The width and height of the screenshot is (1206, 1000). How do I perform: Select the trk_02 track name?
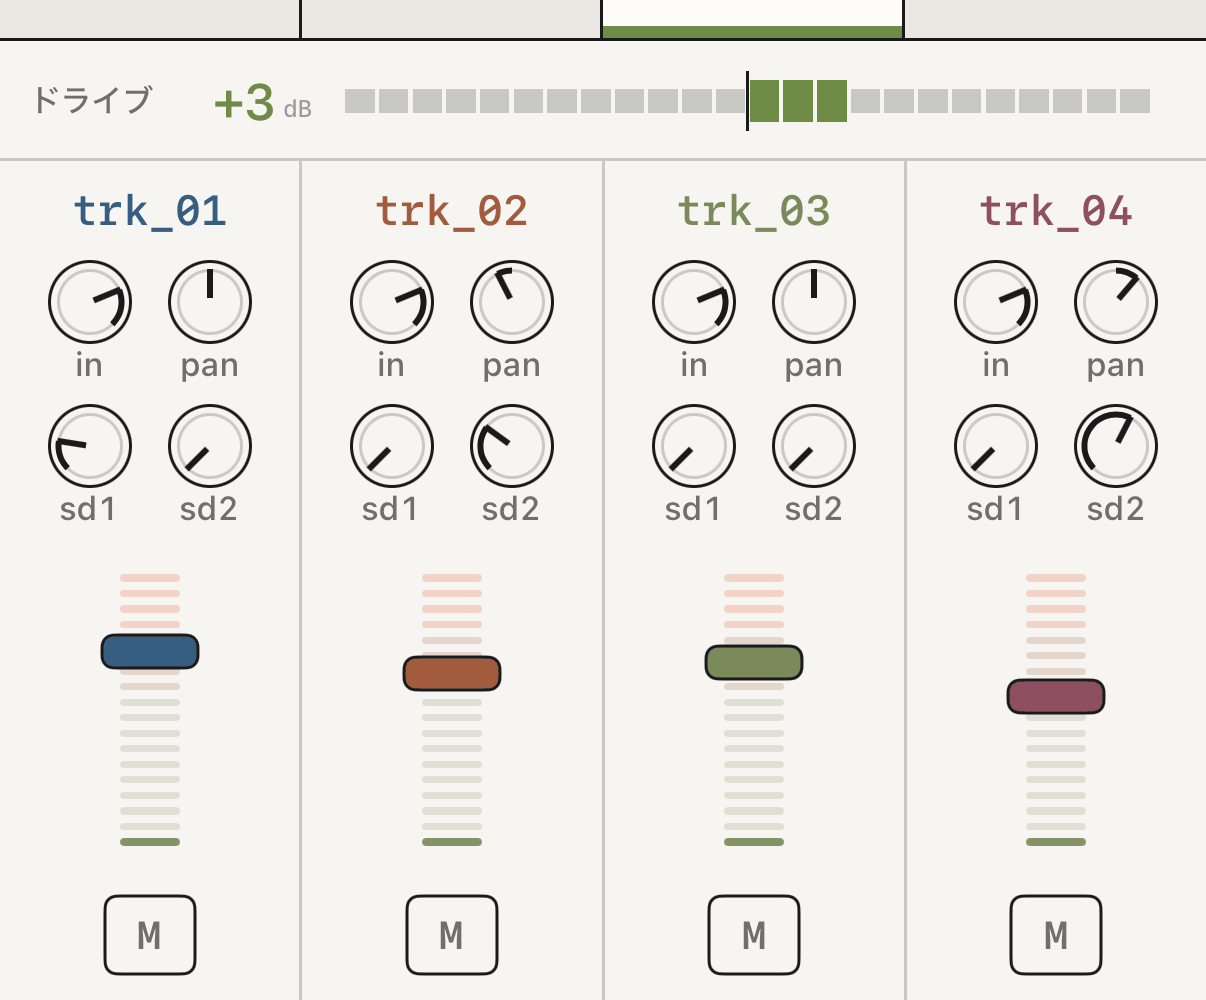point(452,211)
